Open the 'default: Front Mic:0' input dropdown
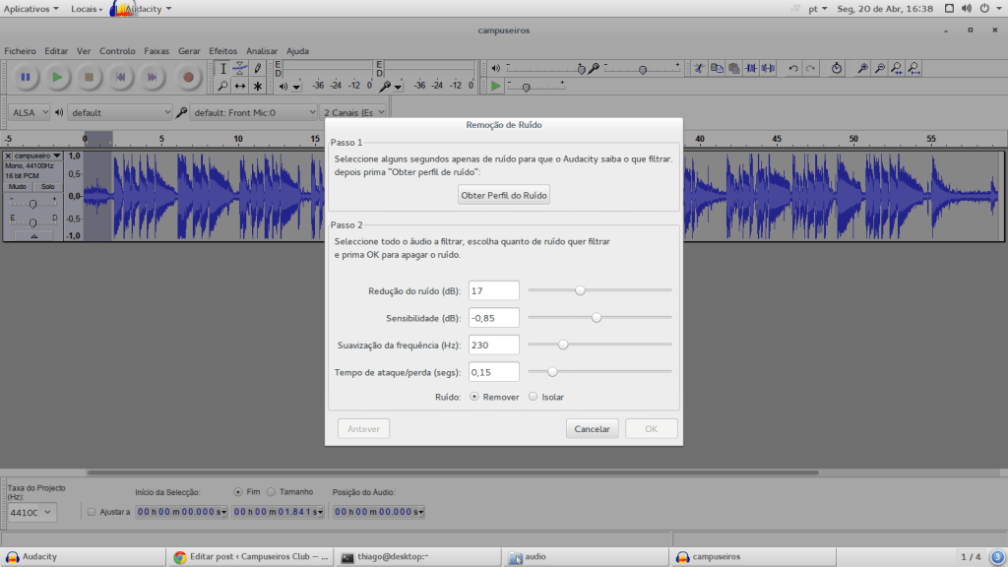This screenshot has height=567, width=1008. point(254,113)
